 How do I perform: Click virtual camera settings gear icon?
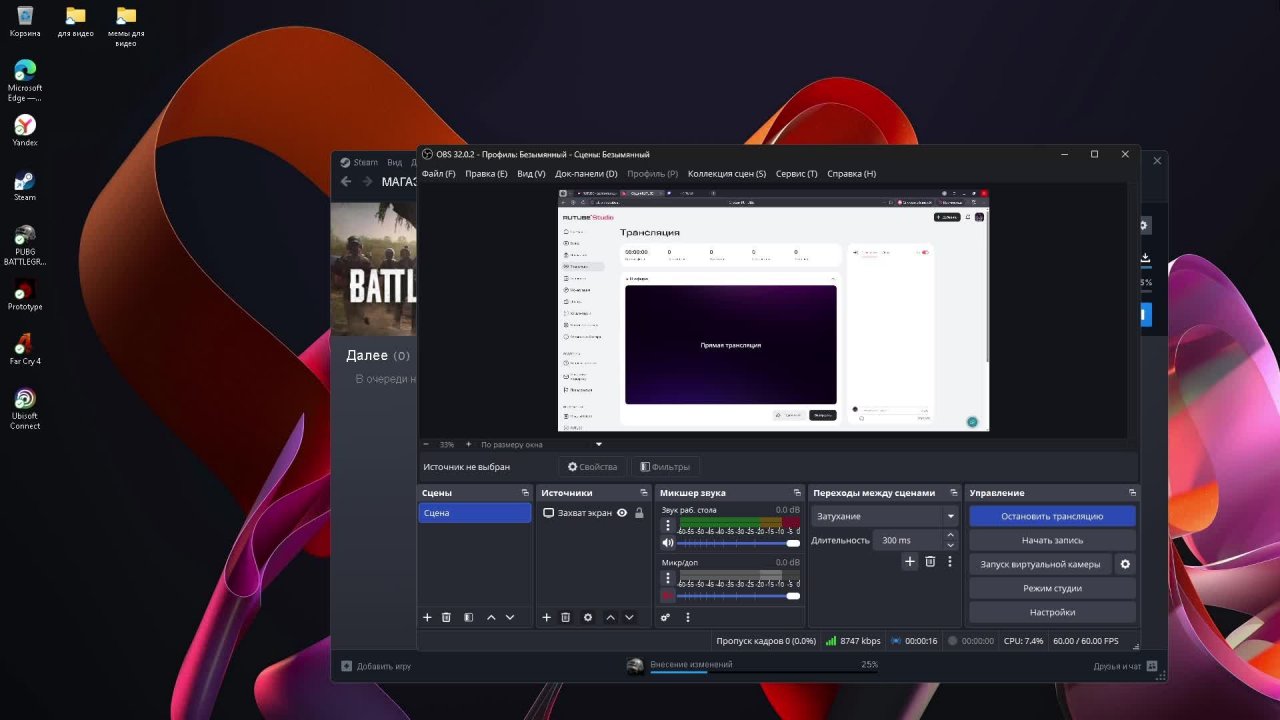(x=1125, y=564)
